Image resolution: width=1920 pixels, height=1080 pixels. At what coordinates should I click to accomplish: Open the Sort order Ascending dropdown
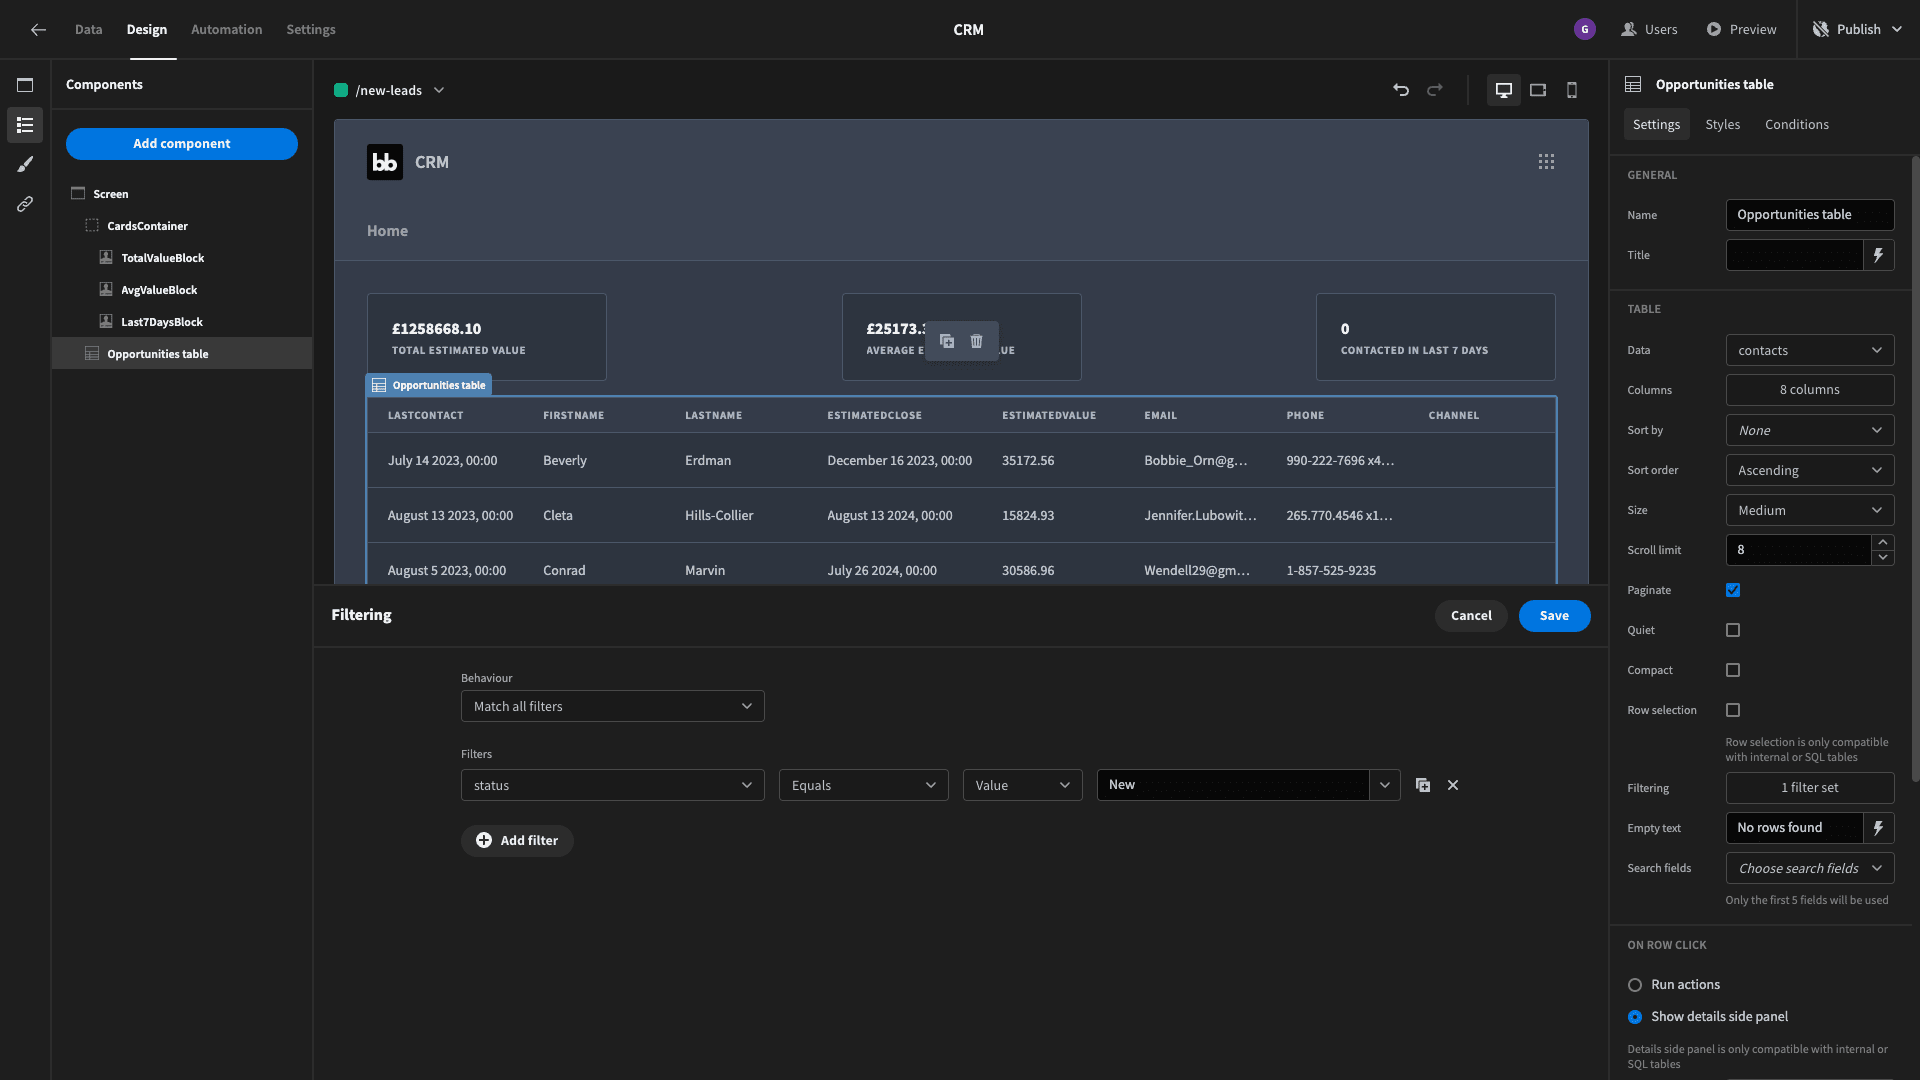[x=1810, y=470]
